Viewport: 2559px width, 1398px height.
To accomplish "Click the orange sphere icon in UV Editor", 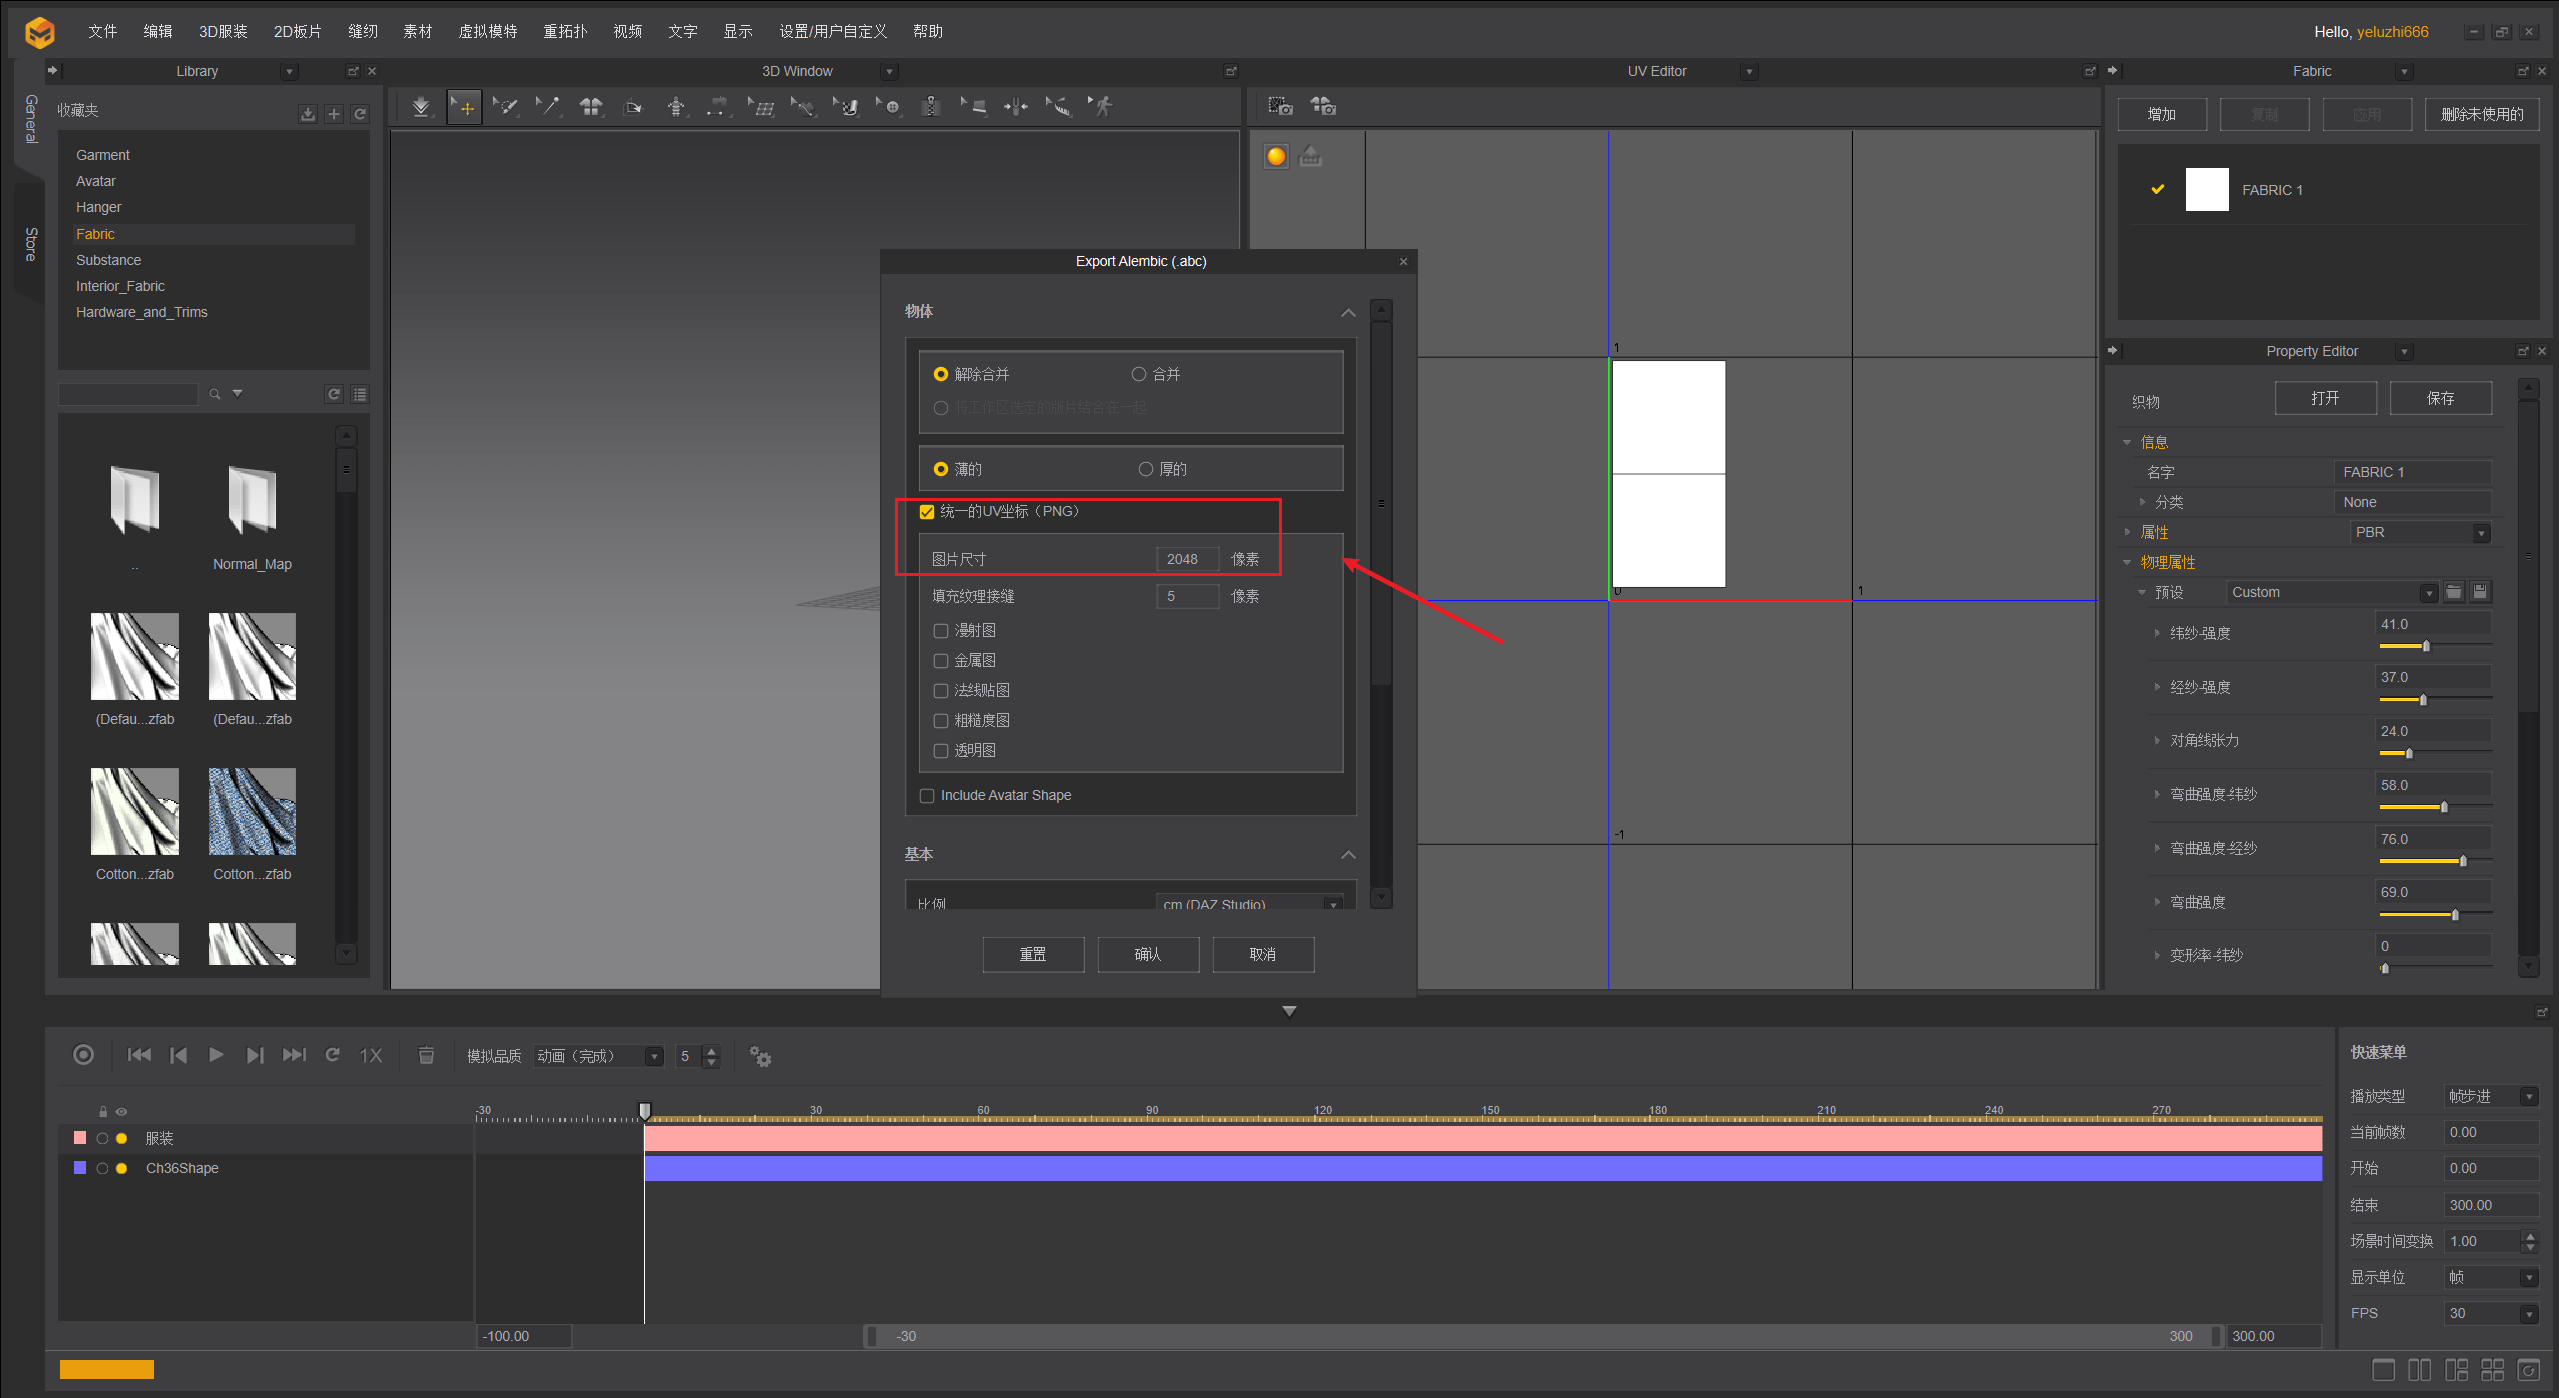I will point(1276,156).
